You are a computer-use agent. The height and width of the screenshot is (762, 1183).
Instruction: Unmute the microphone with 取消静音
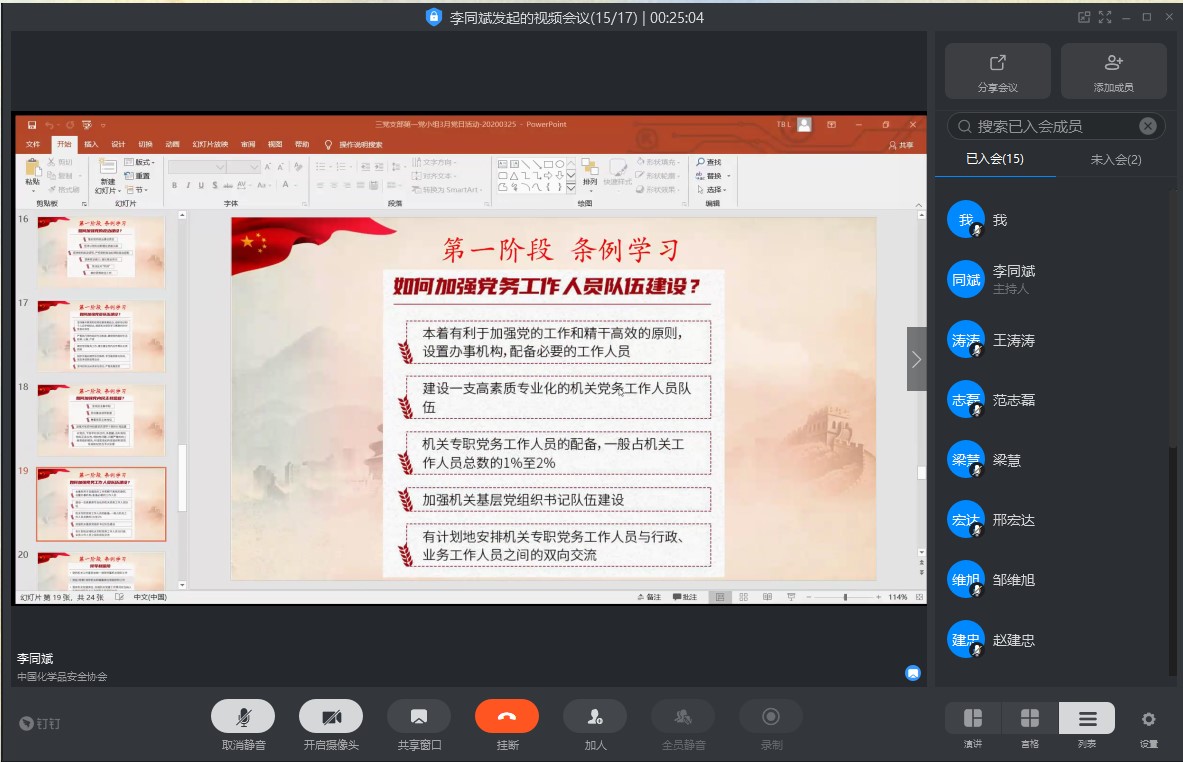click(x=243, y=716)
